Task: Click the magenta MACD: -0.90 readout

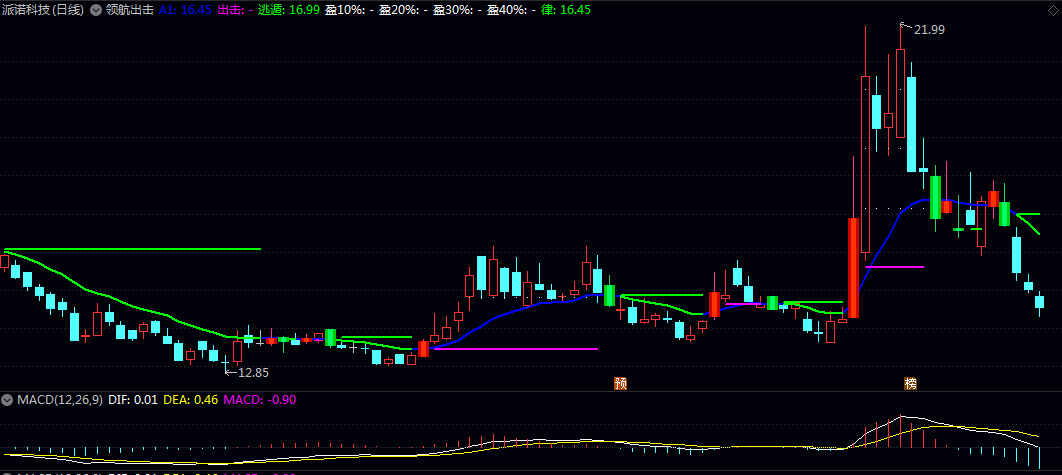Action: [259, 400]
